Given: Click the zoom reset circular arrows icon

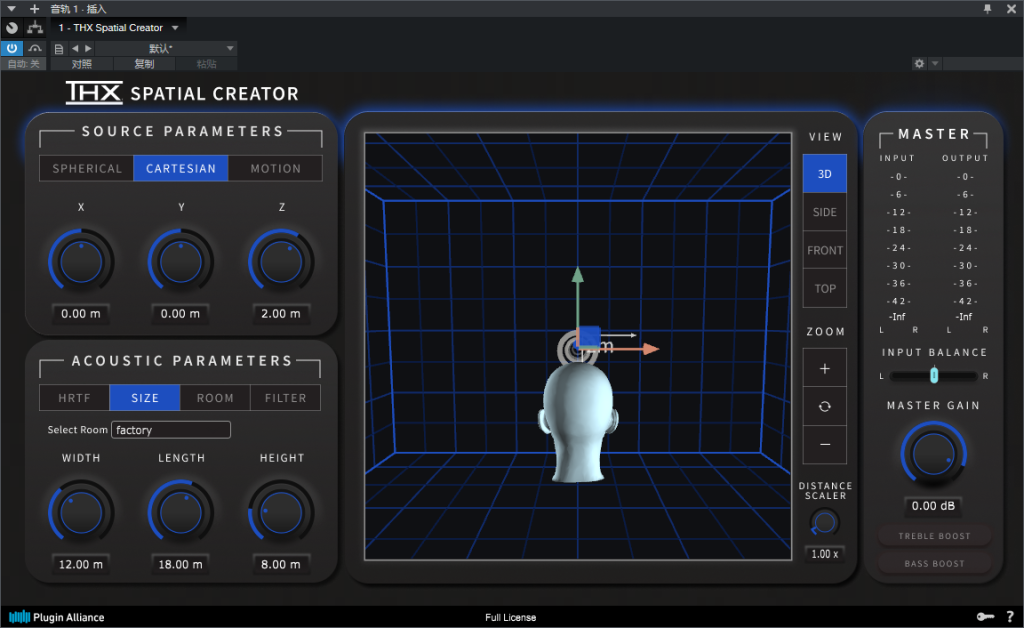Looking at the screenshot, I should click(825, 406).
